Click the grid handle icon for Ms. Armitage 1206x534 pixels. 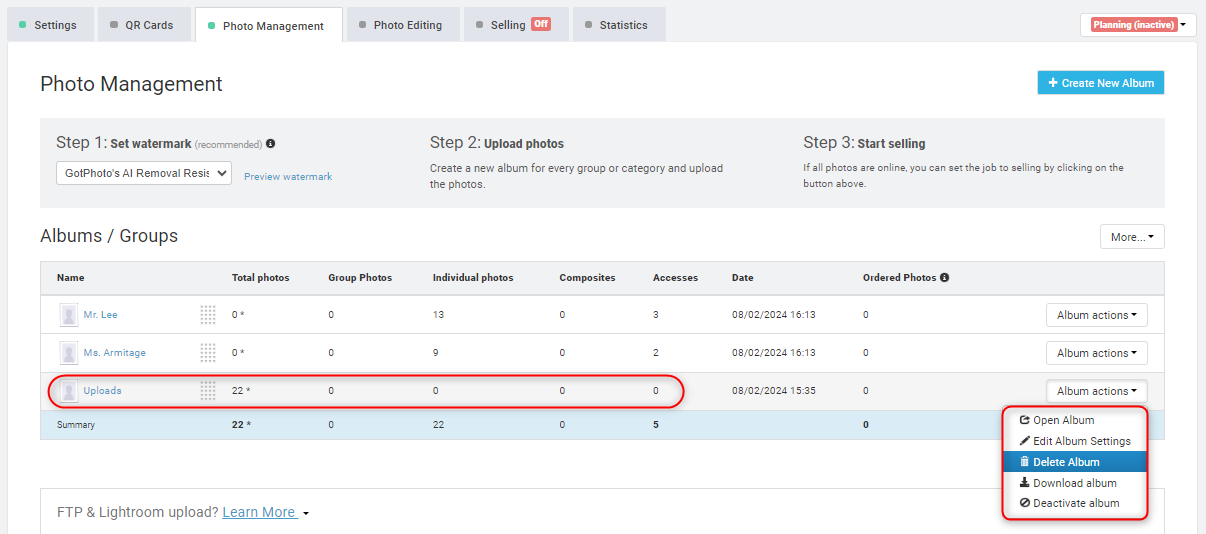[208, 353]
